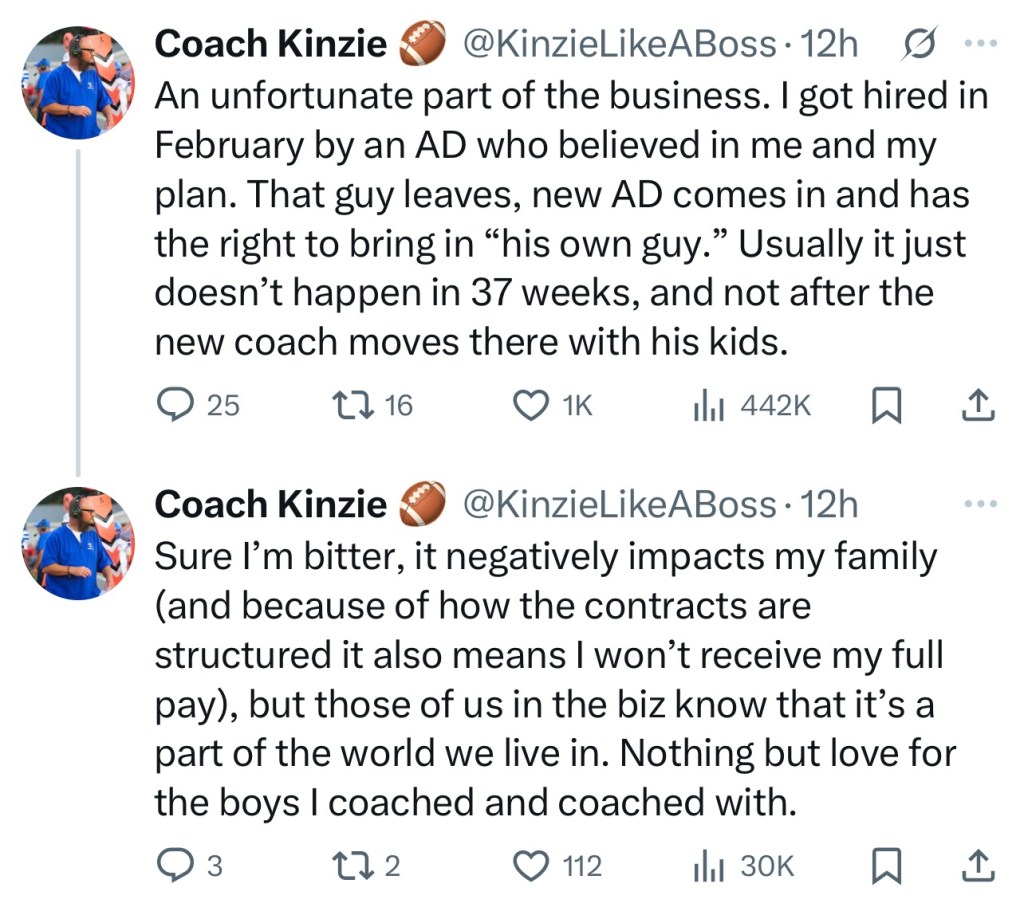Reply to the 'Sure I'm bitter' tweet
The image size is (1024, 911).
coord(180,866)
